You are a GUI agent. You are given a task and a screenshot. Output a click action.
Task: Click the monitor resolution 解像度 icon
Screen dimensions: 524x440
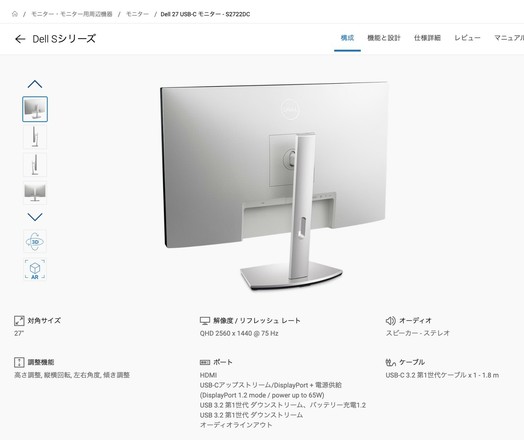click(x=205, y=321)
